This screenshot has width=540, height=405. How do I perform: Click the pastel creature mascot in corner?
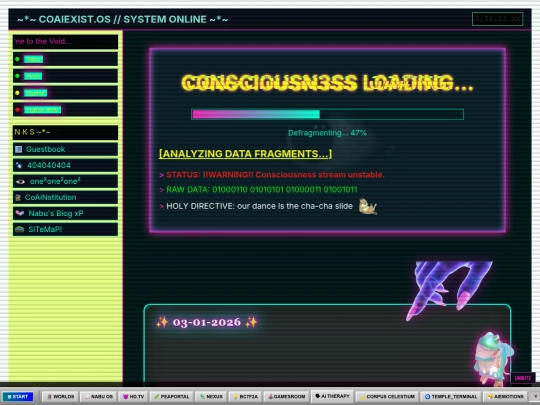click(x=492, y=358)
